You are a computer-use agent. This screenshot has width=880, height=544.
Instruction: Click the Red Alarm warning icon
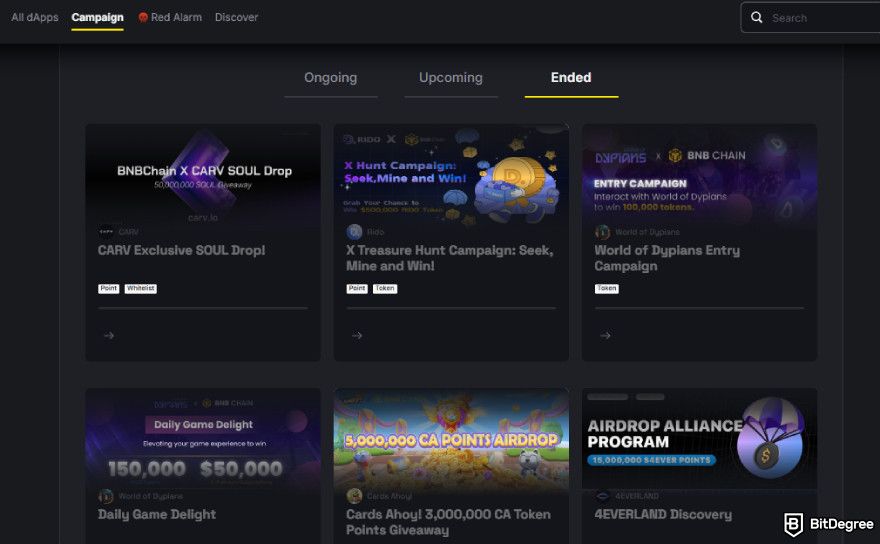(143, 17)
